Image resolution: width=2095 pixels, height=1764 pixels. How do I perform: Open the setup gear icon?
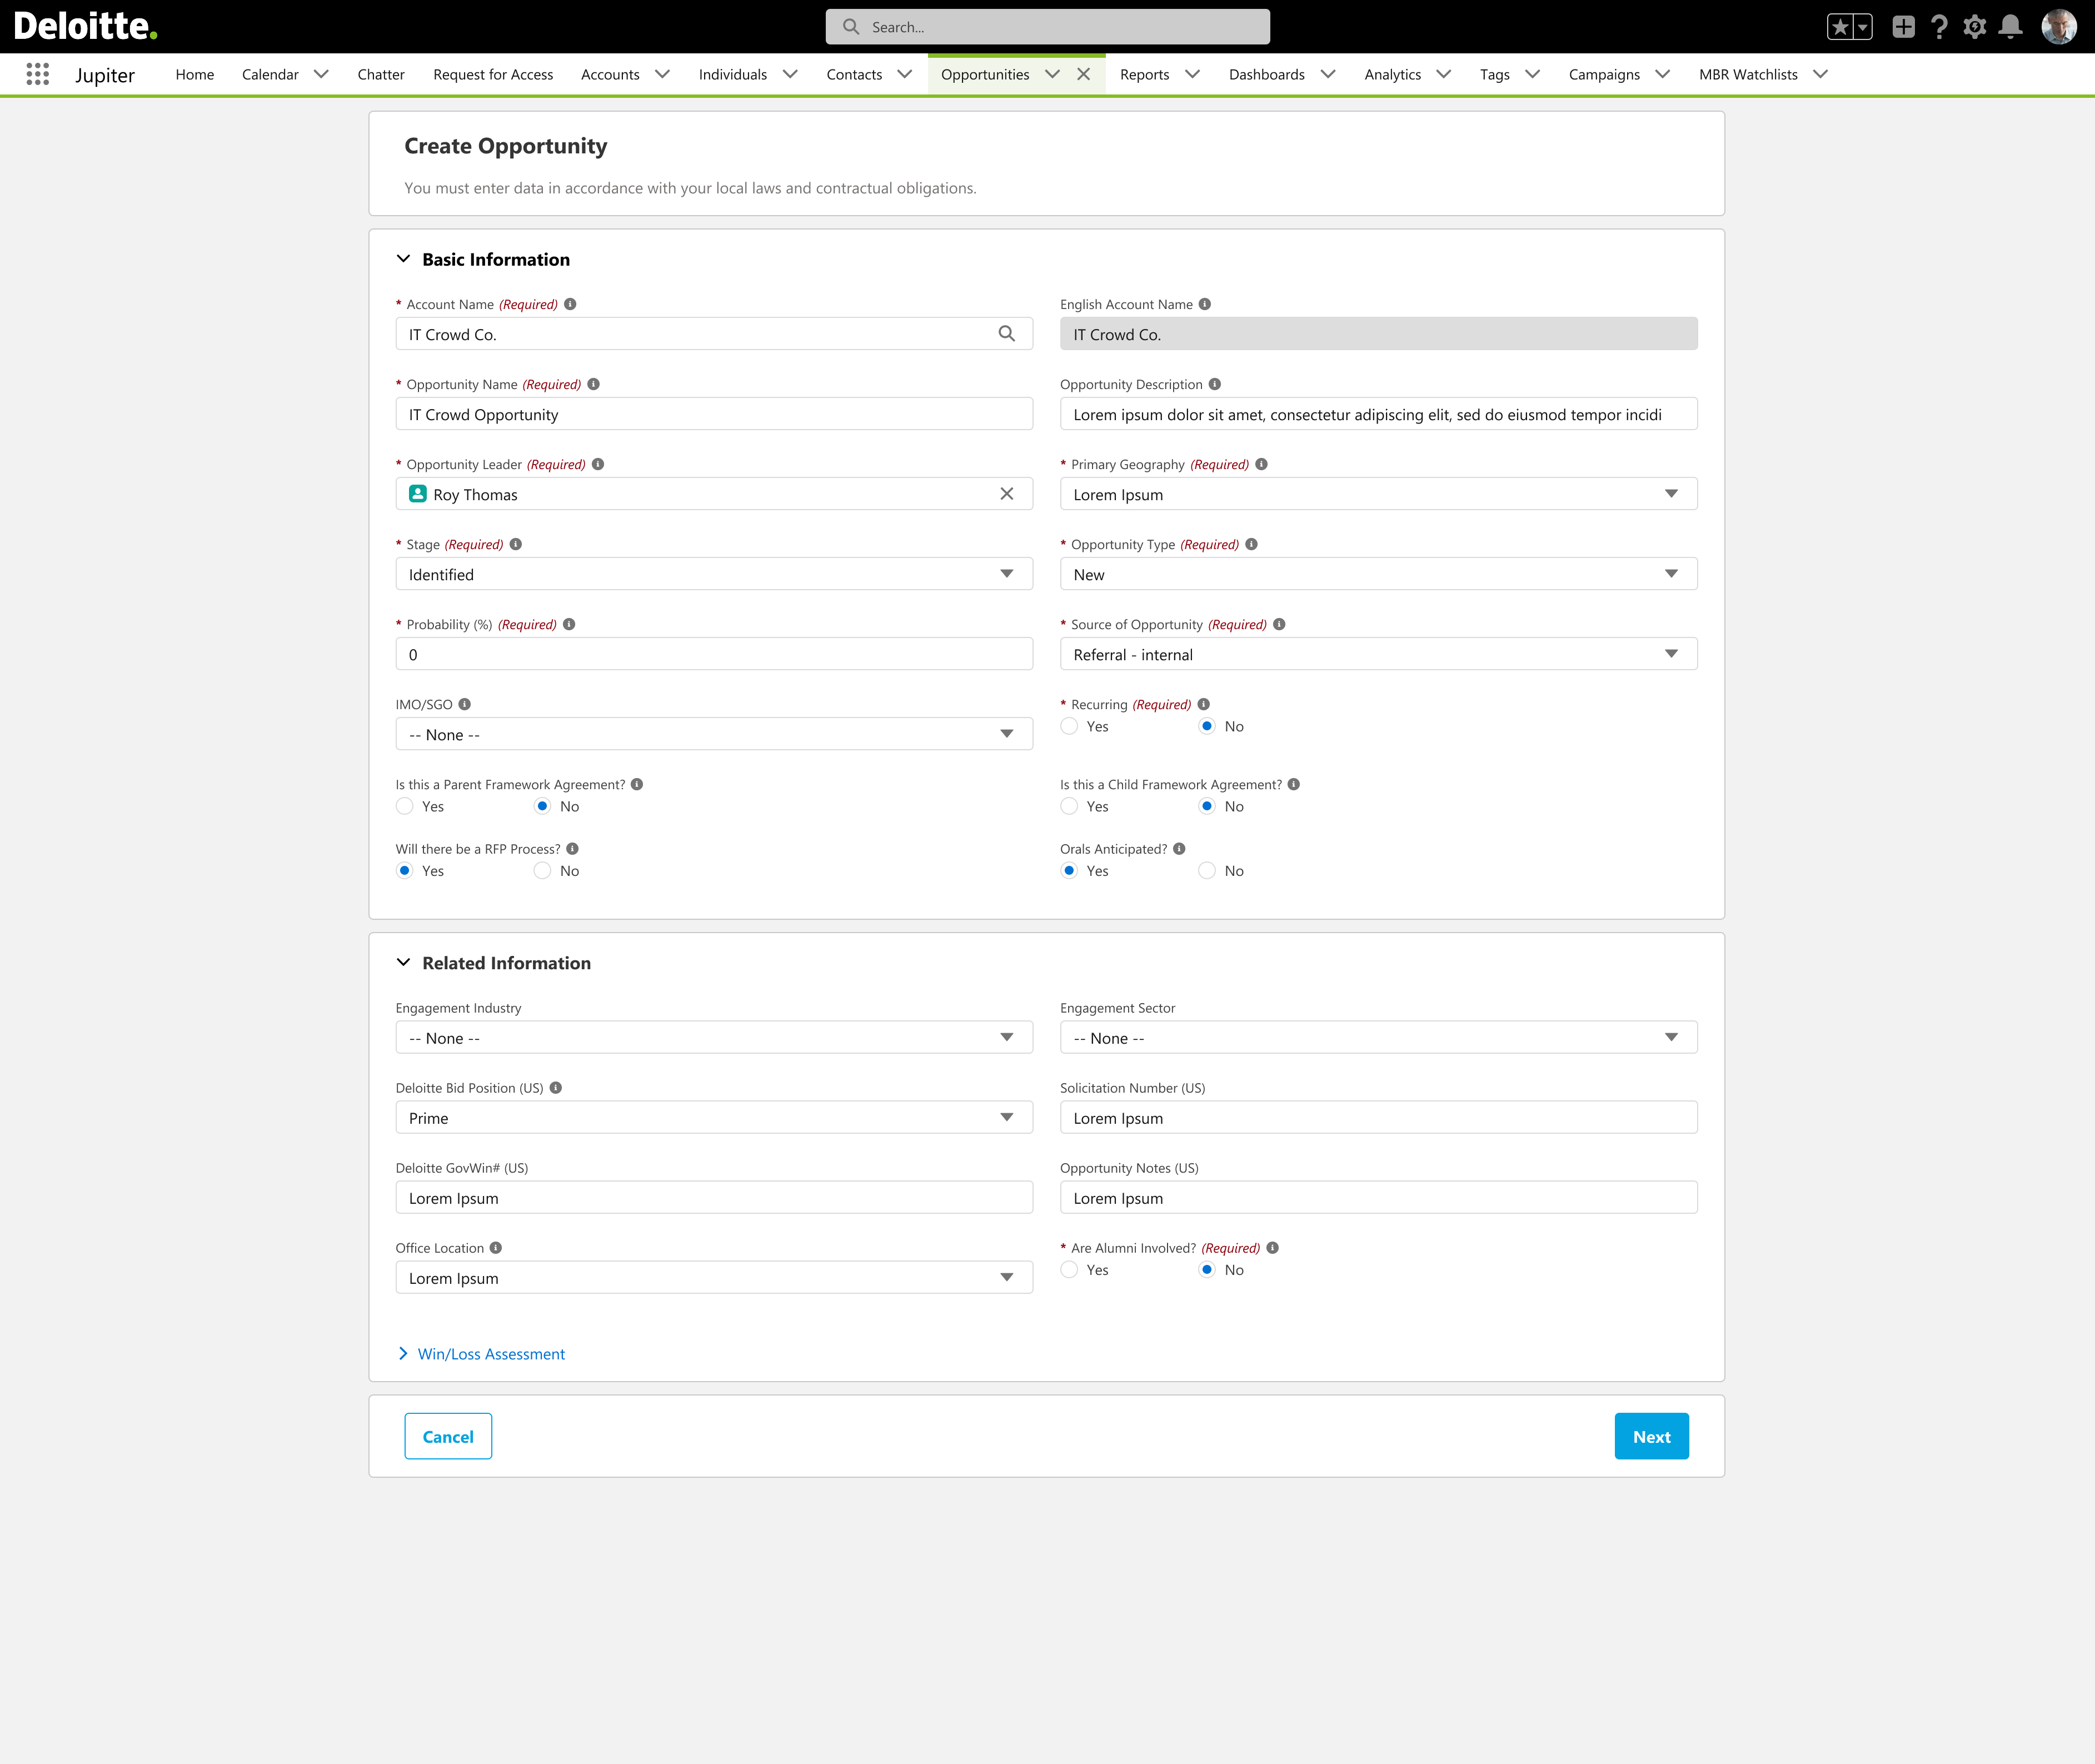point(1974,27)
